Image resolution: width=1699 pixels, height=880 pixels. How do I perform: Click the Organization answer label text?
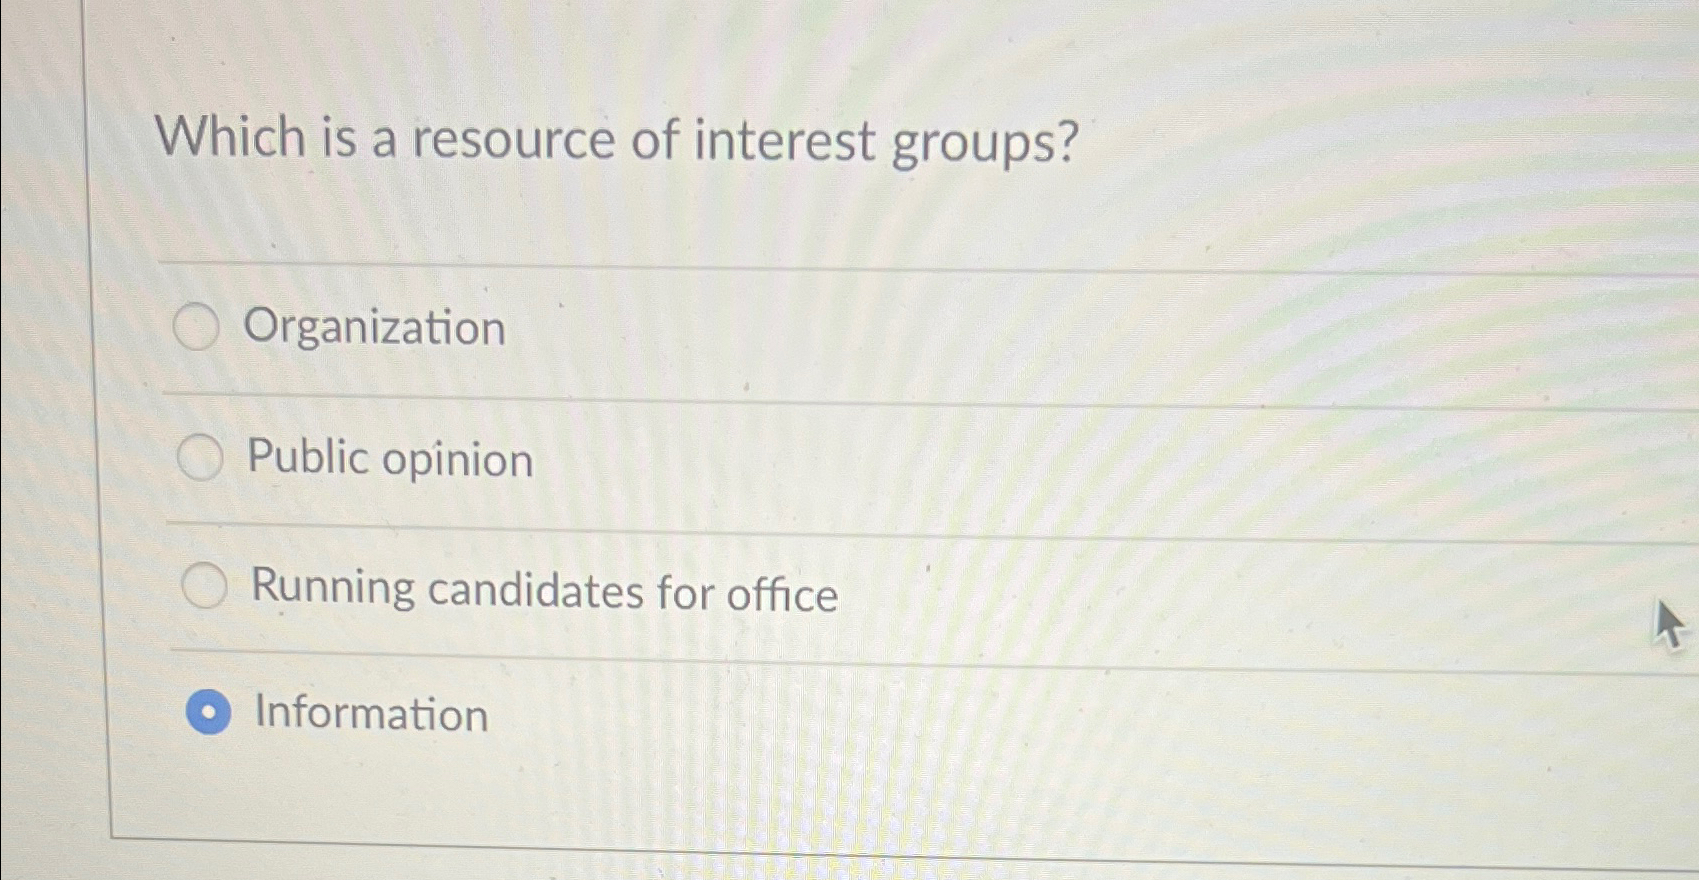pyautogui.click(x=375, y=328)
